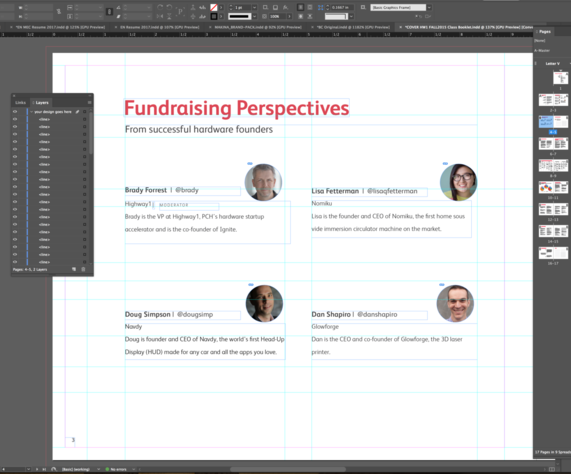Click the fill color swatch
Screen dimensions: 571x474
coord(214,7)
